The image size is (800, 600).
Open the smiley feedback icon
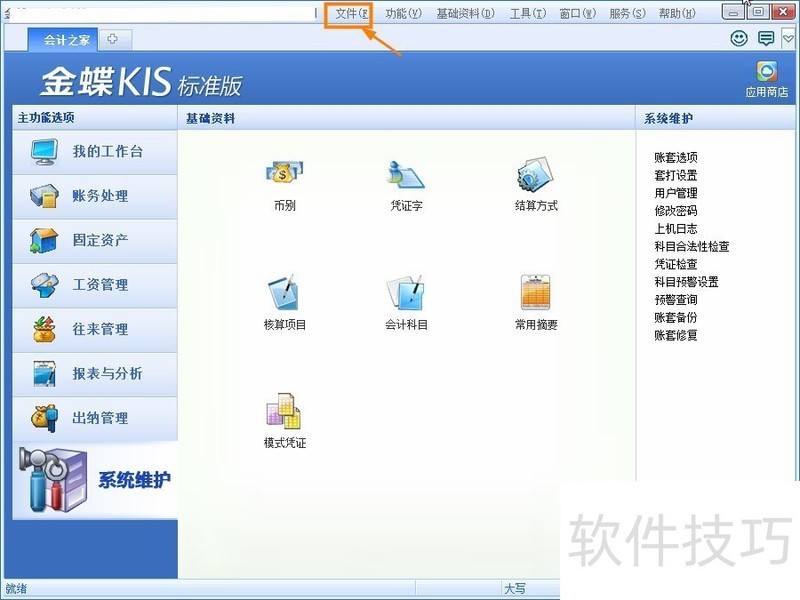(738, 38)
